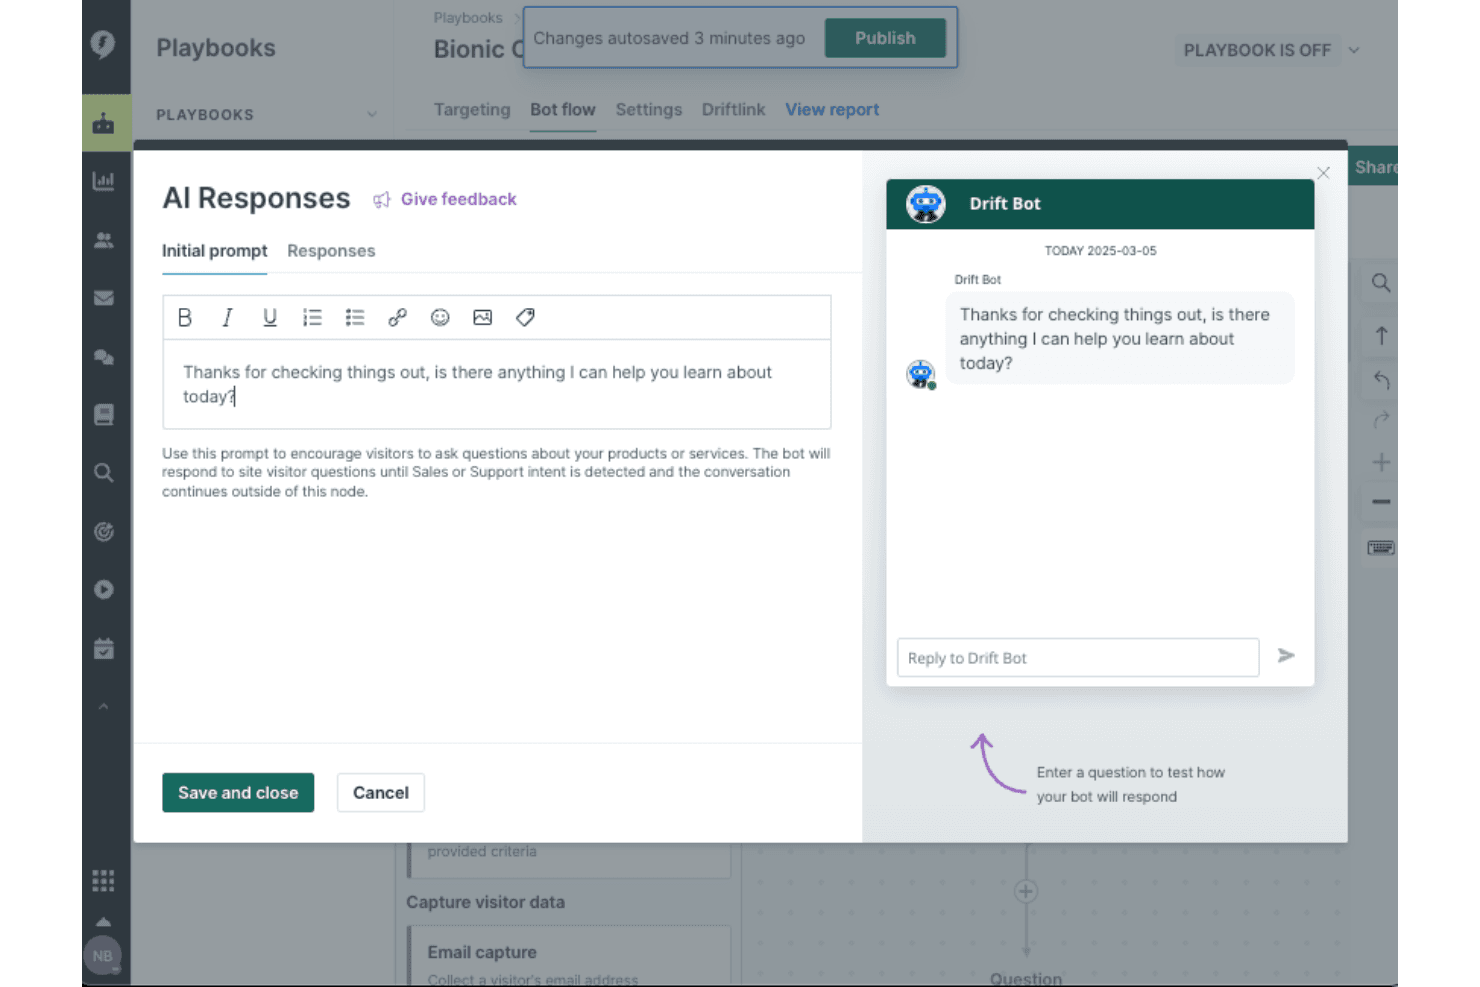Insert an attribute tag icon
The width and height of the screenshot is (1480, 987).
tap(525, 318)
